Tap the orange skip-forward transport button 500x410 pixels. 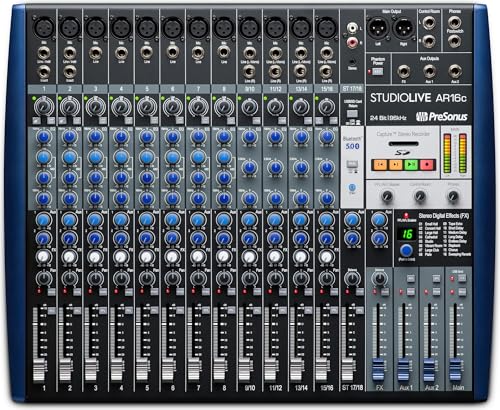[x=395, y=164]
